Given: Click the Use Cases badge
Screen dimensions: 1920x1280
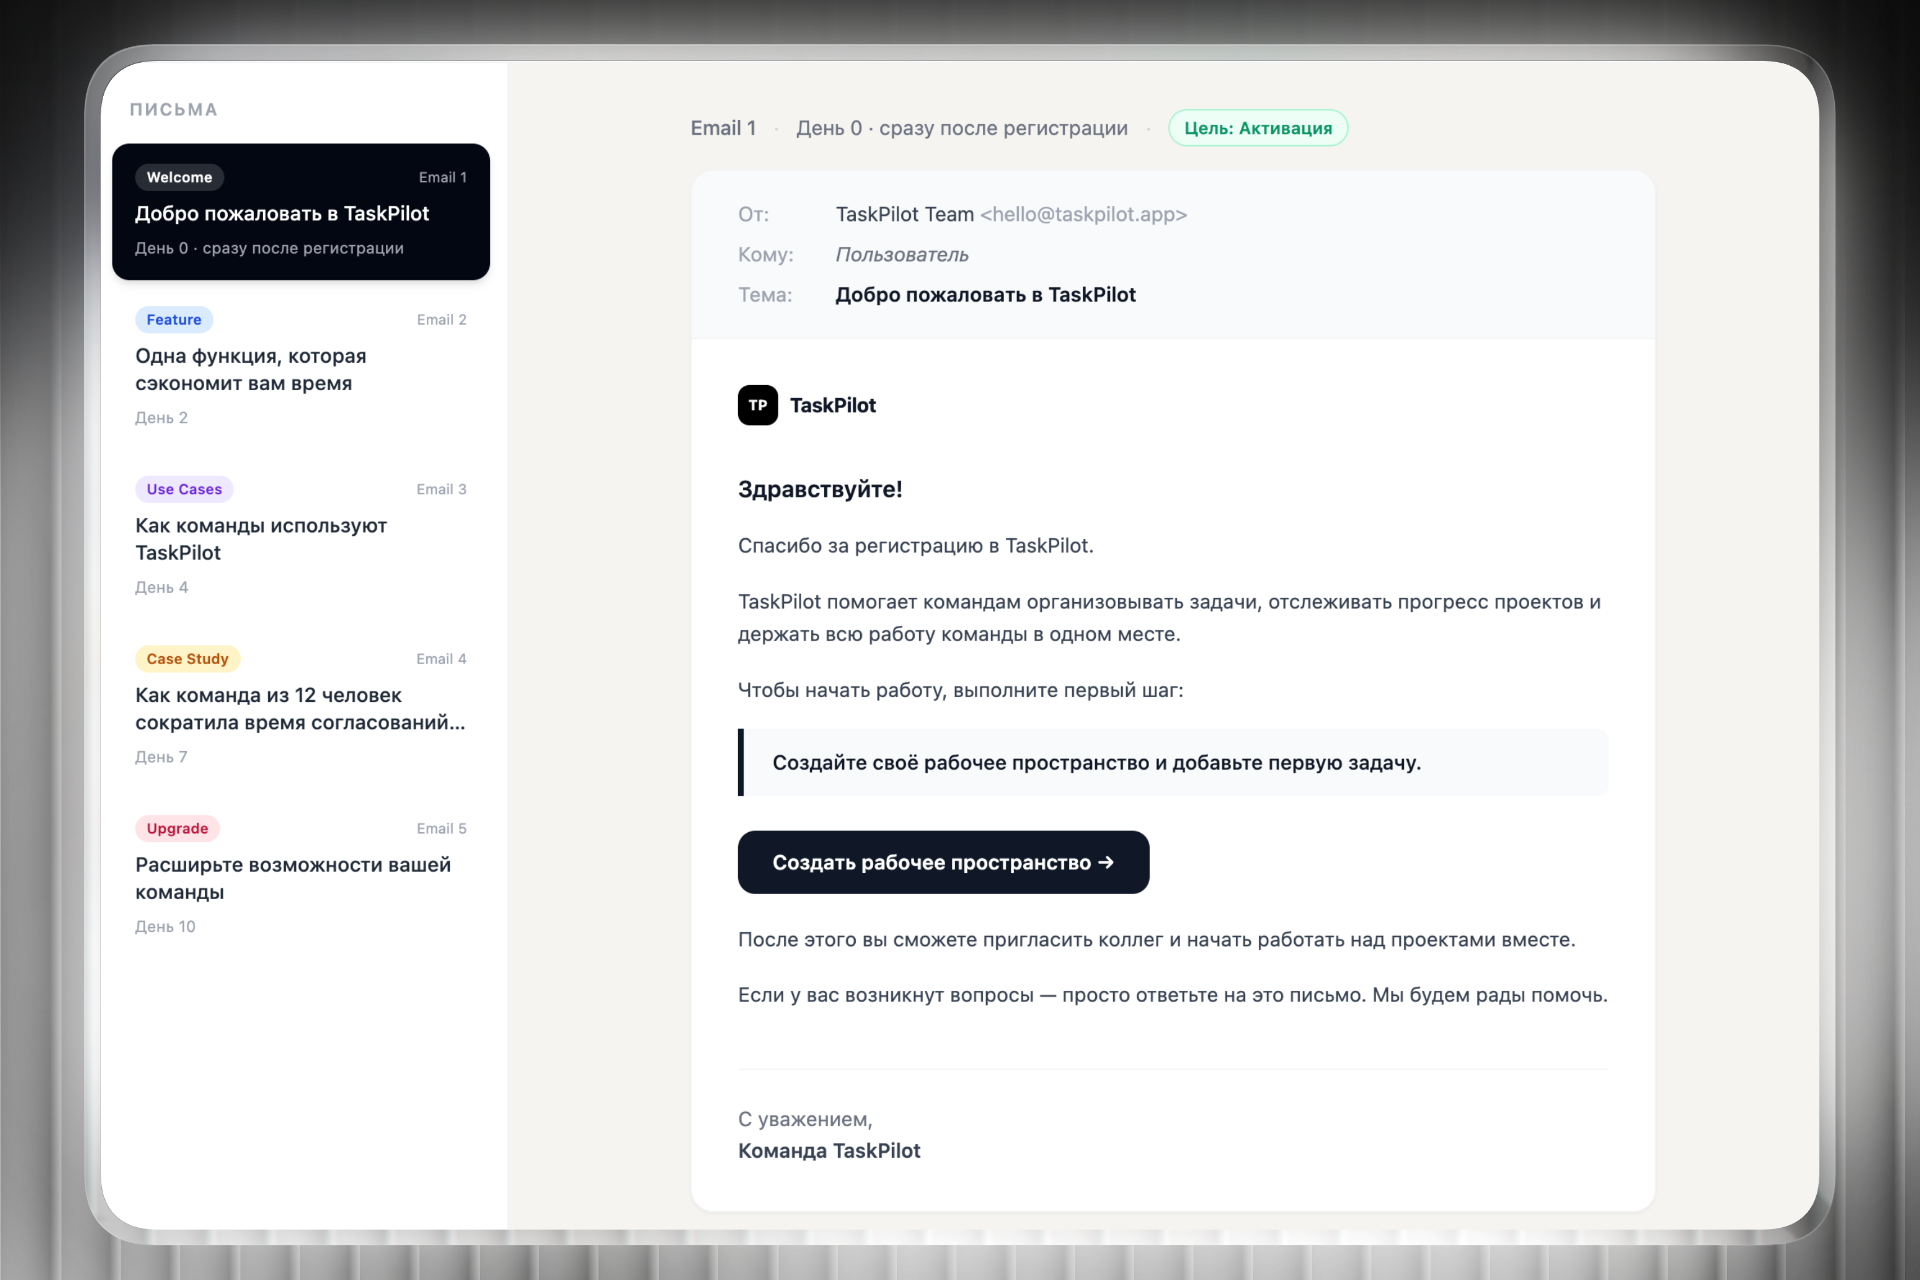Looking at the screenshot, I should pos(184,489).
